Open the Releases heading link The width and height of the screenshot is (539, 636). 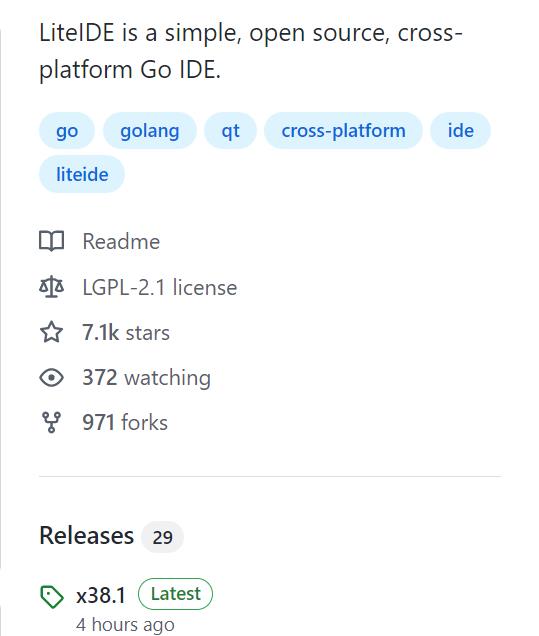tap(86, 535)
